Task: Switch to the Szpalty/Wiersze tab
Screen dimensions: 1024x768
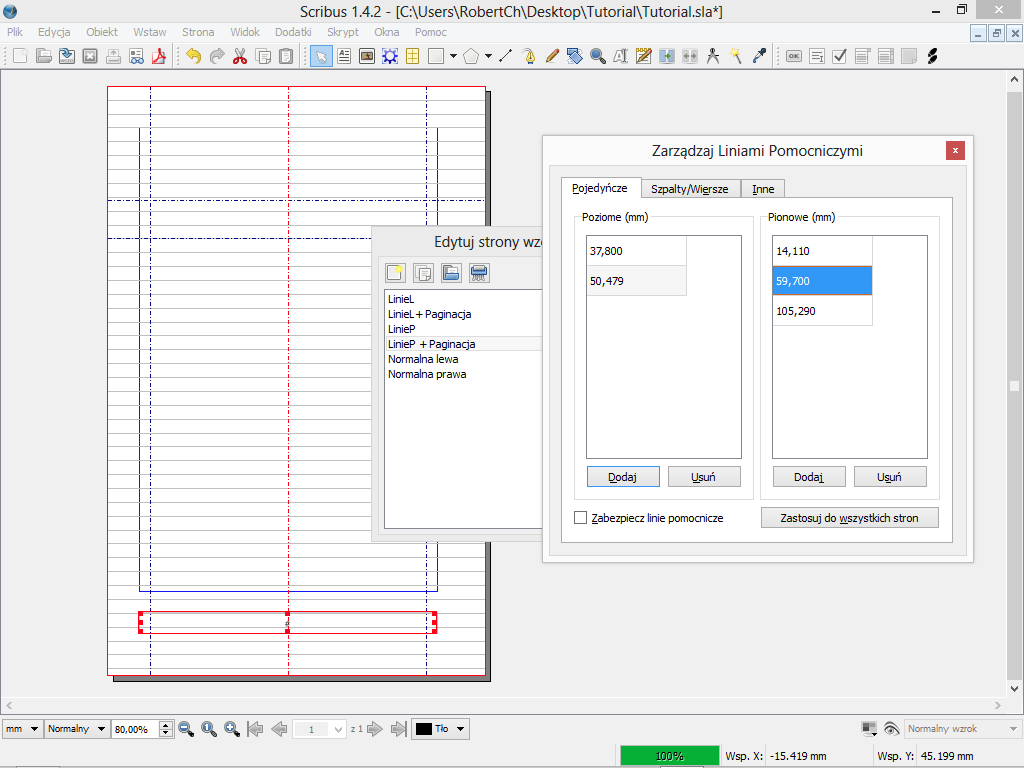Action: pyautogui.click(x=691, y=189)
